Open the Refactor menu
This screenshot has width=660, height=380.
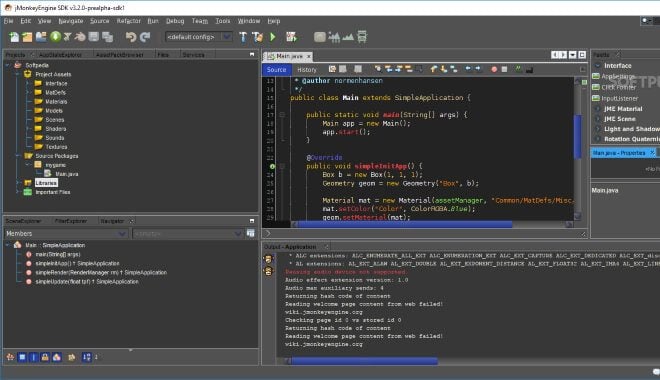coord(128,21)
